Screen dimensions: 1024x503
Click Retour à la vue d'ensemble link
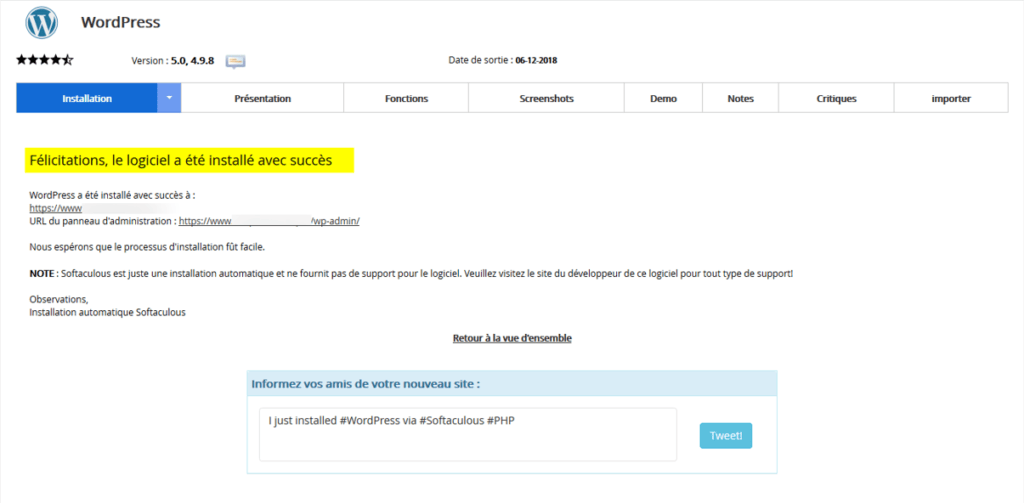coord(512,338)
